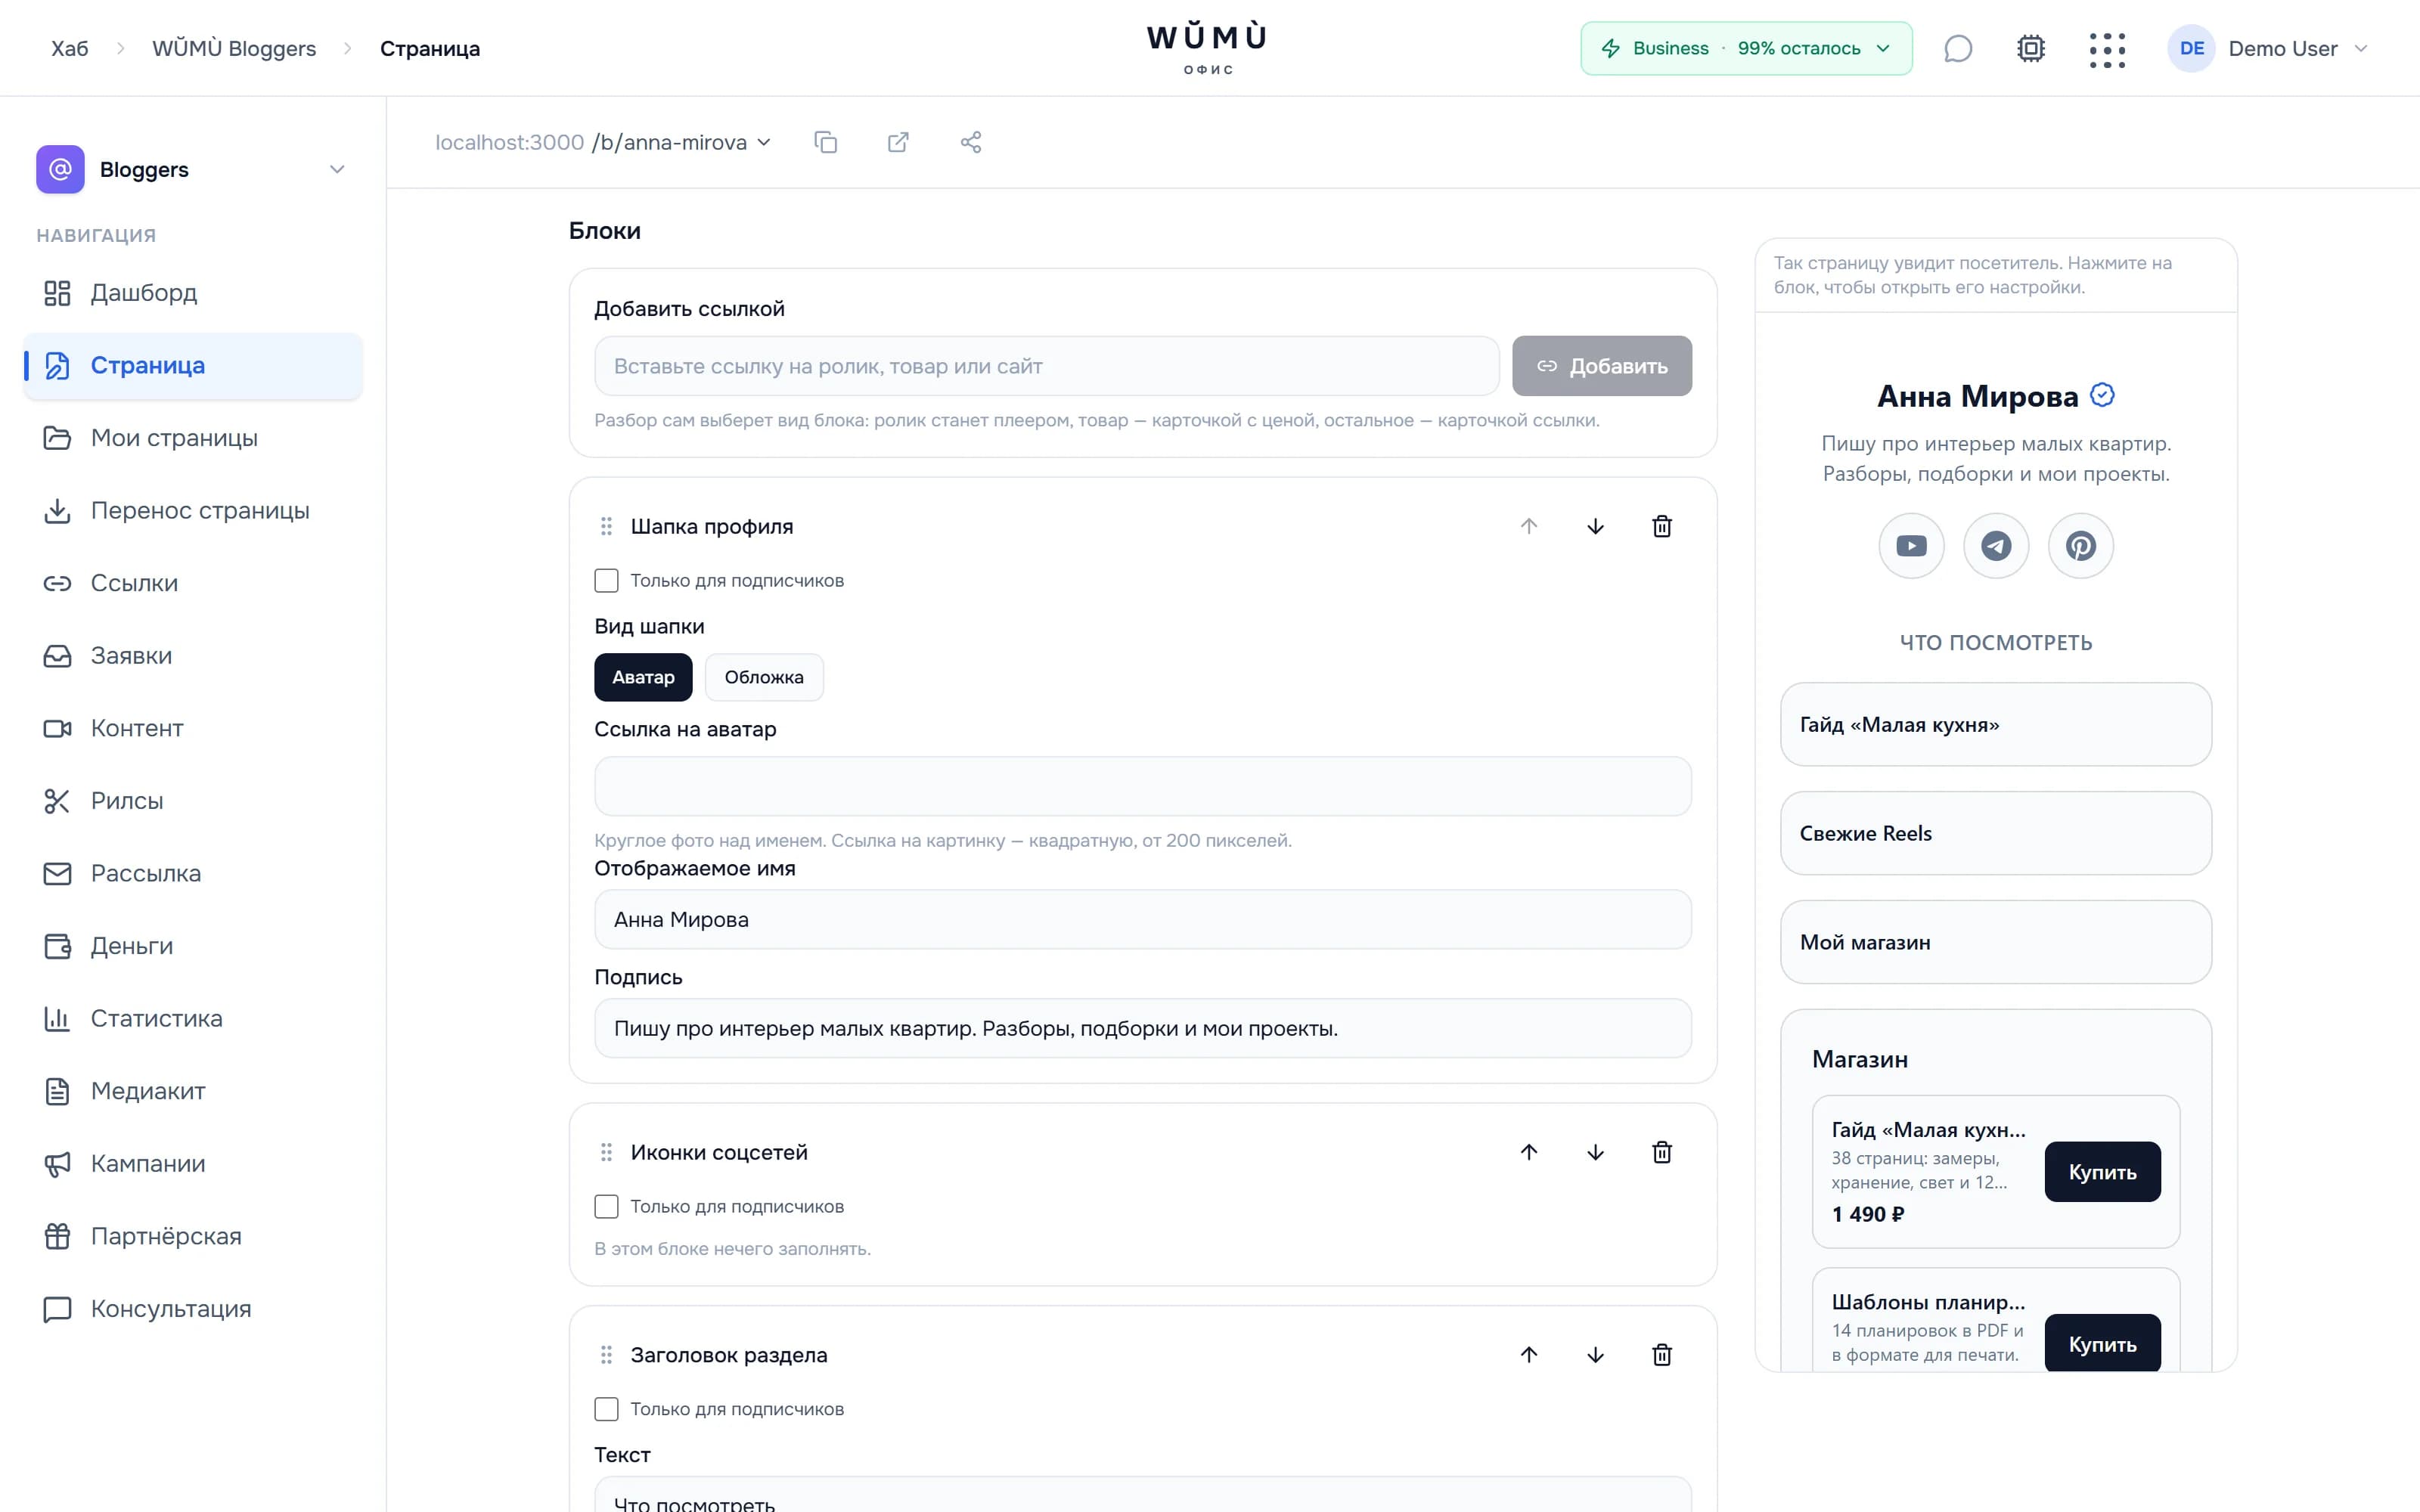Open Консультация in the sidebar
Viewport: 2420px width, 1512px height.
193,1309
